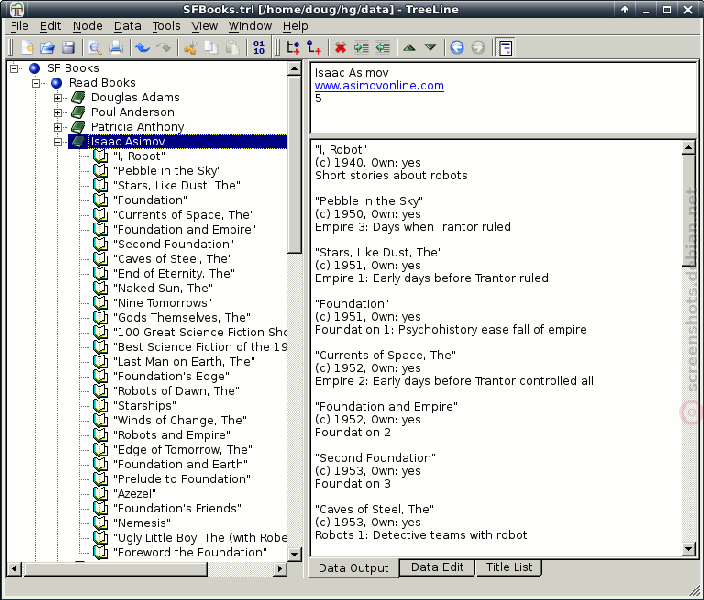The height and width of the screenshot is (600, 704).
Task: Add a child node via toolbar icon
Action: [x=314, y=48]
